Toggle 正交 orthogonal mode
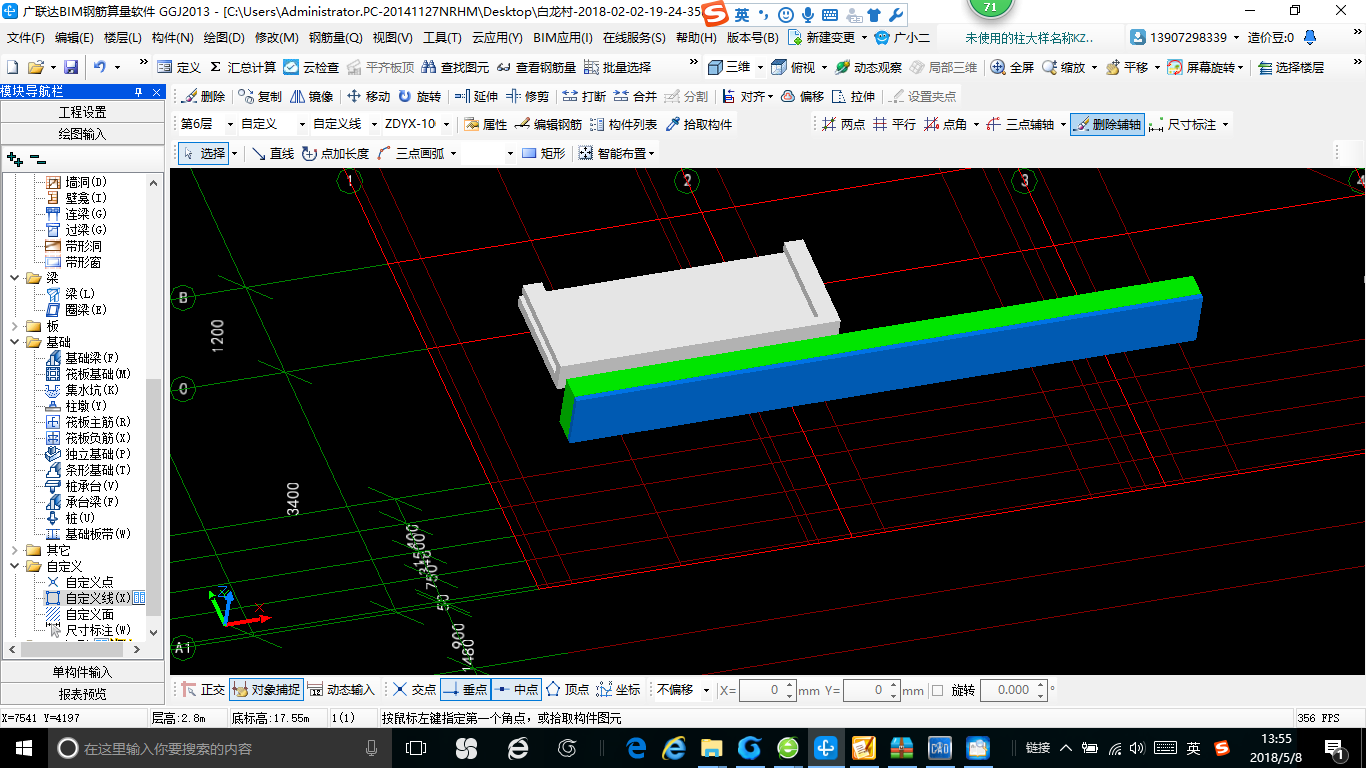1366x768 pixels. (x=203, y=690)
